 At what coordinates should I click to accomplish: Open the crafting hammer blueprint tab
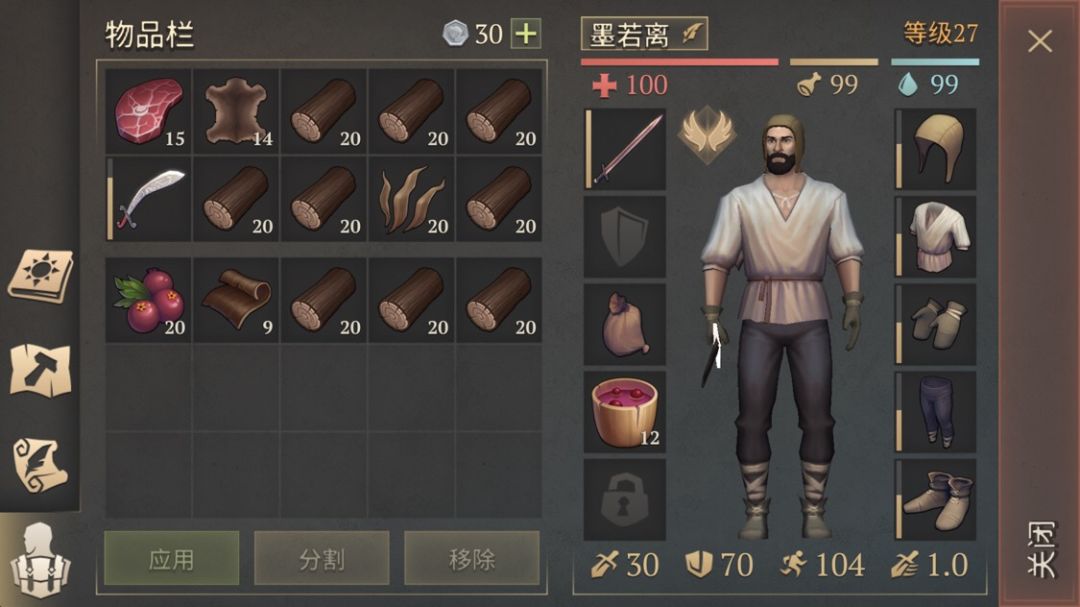(41, 370)
